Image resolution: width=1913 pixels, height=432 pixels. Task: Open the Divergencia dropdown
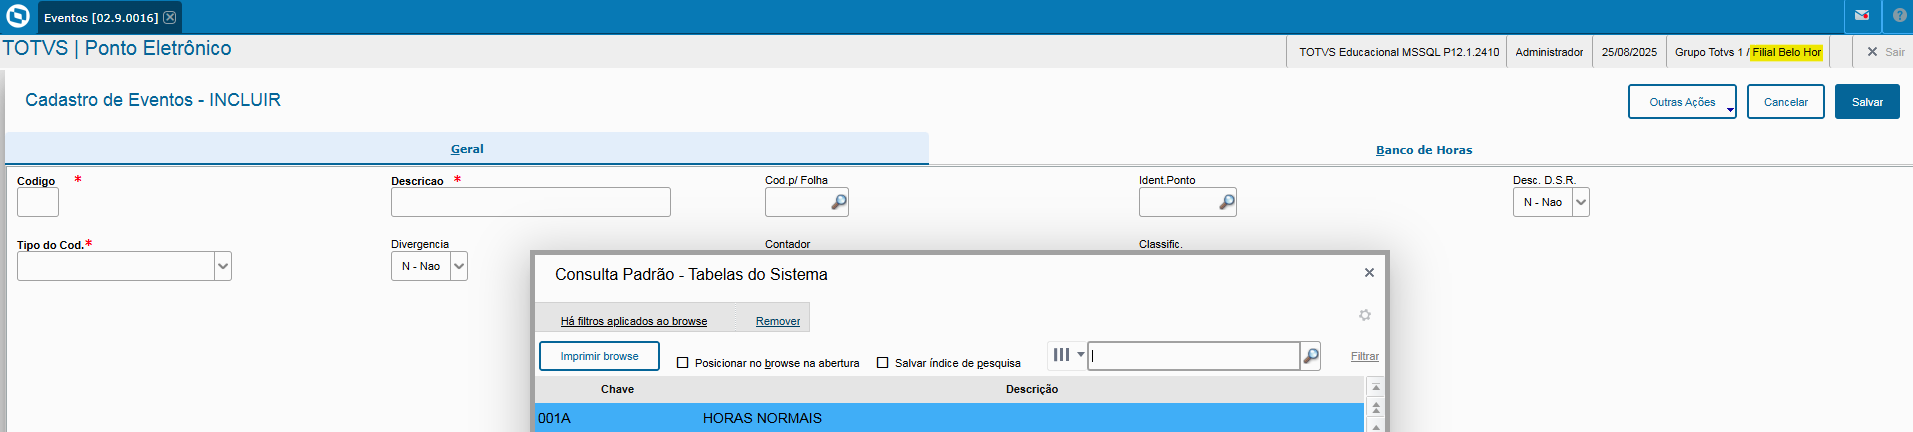point(458,266)
